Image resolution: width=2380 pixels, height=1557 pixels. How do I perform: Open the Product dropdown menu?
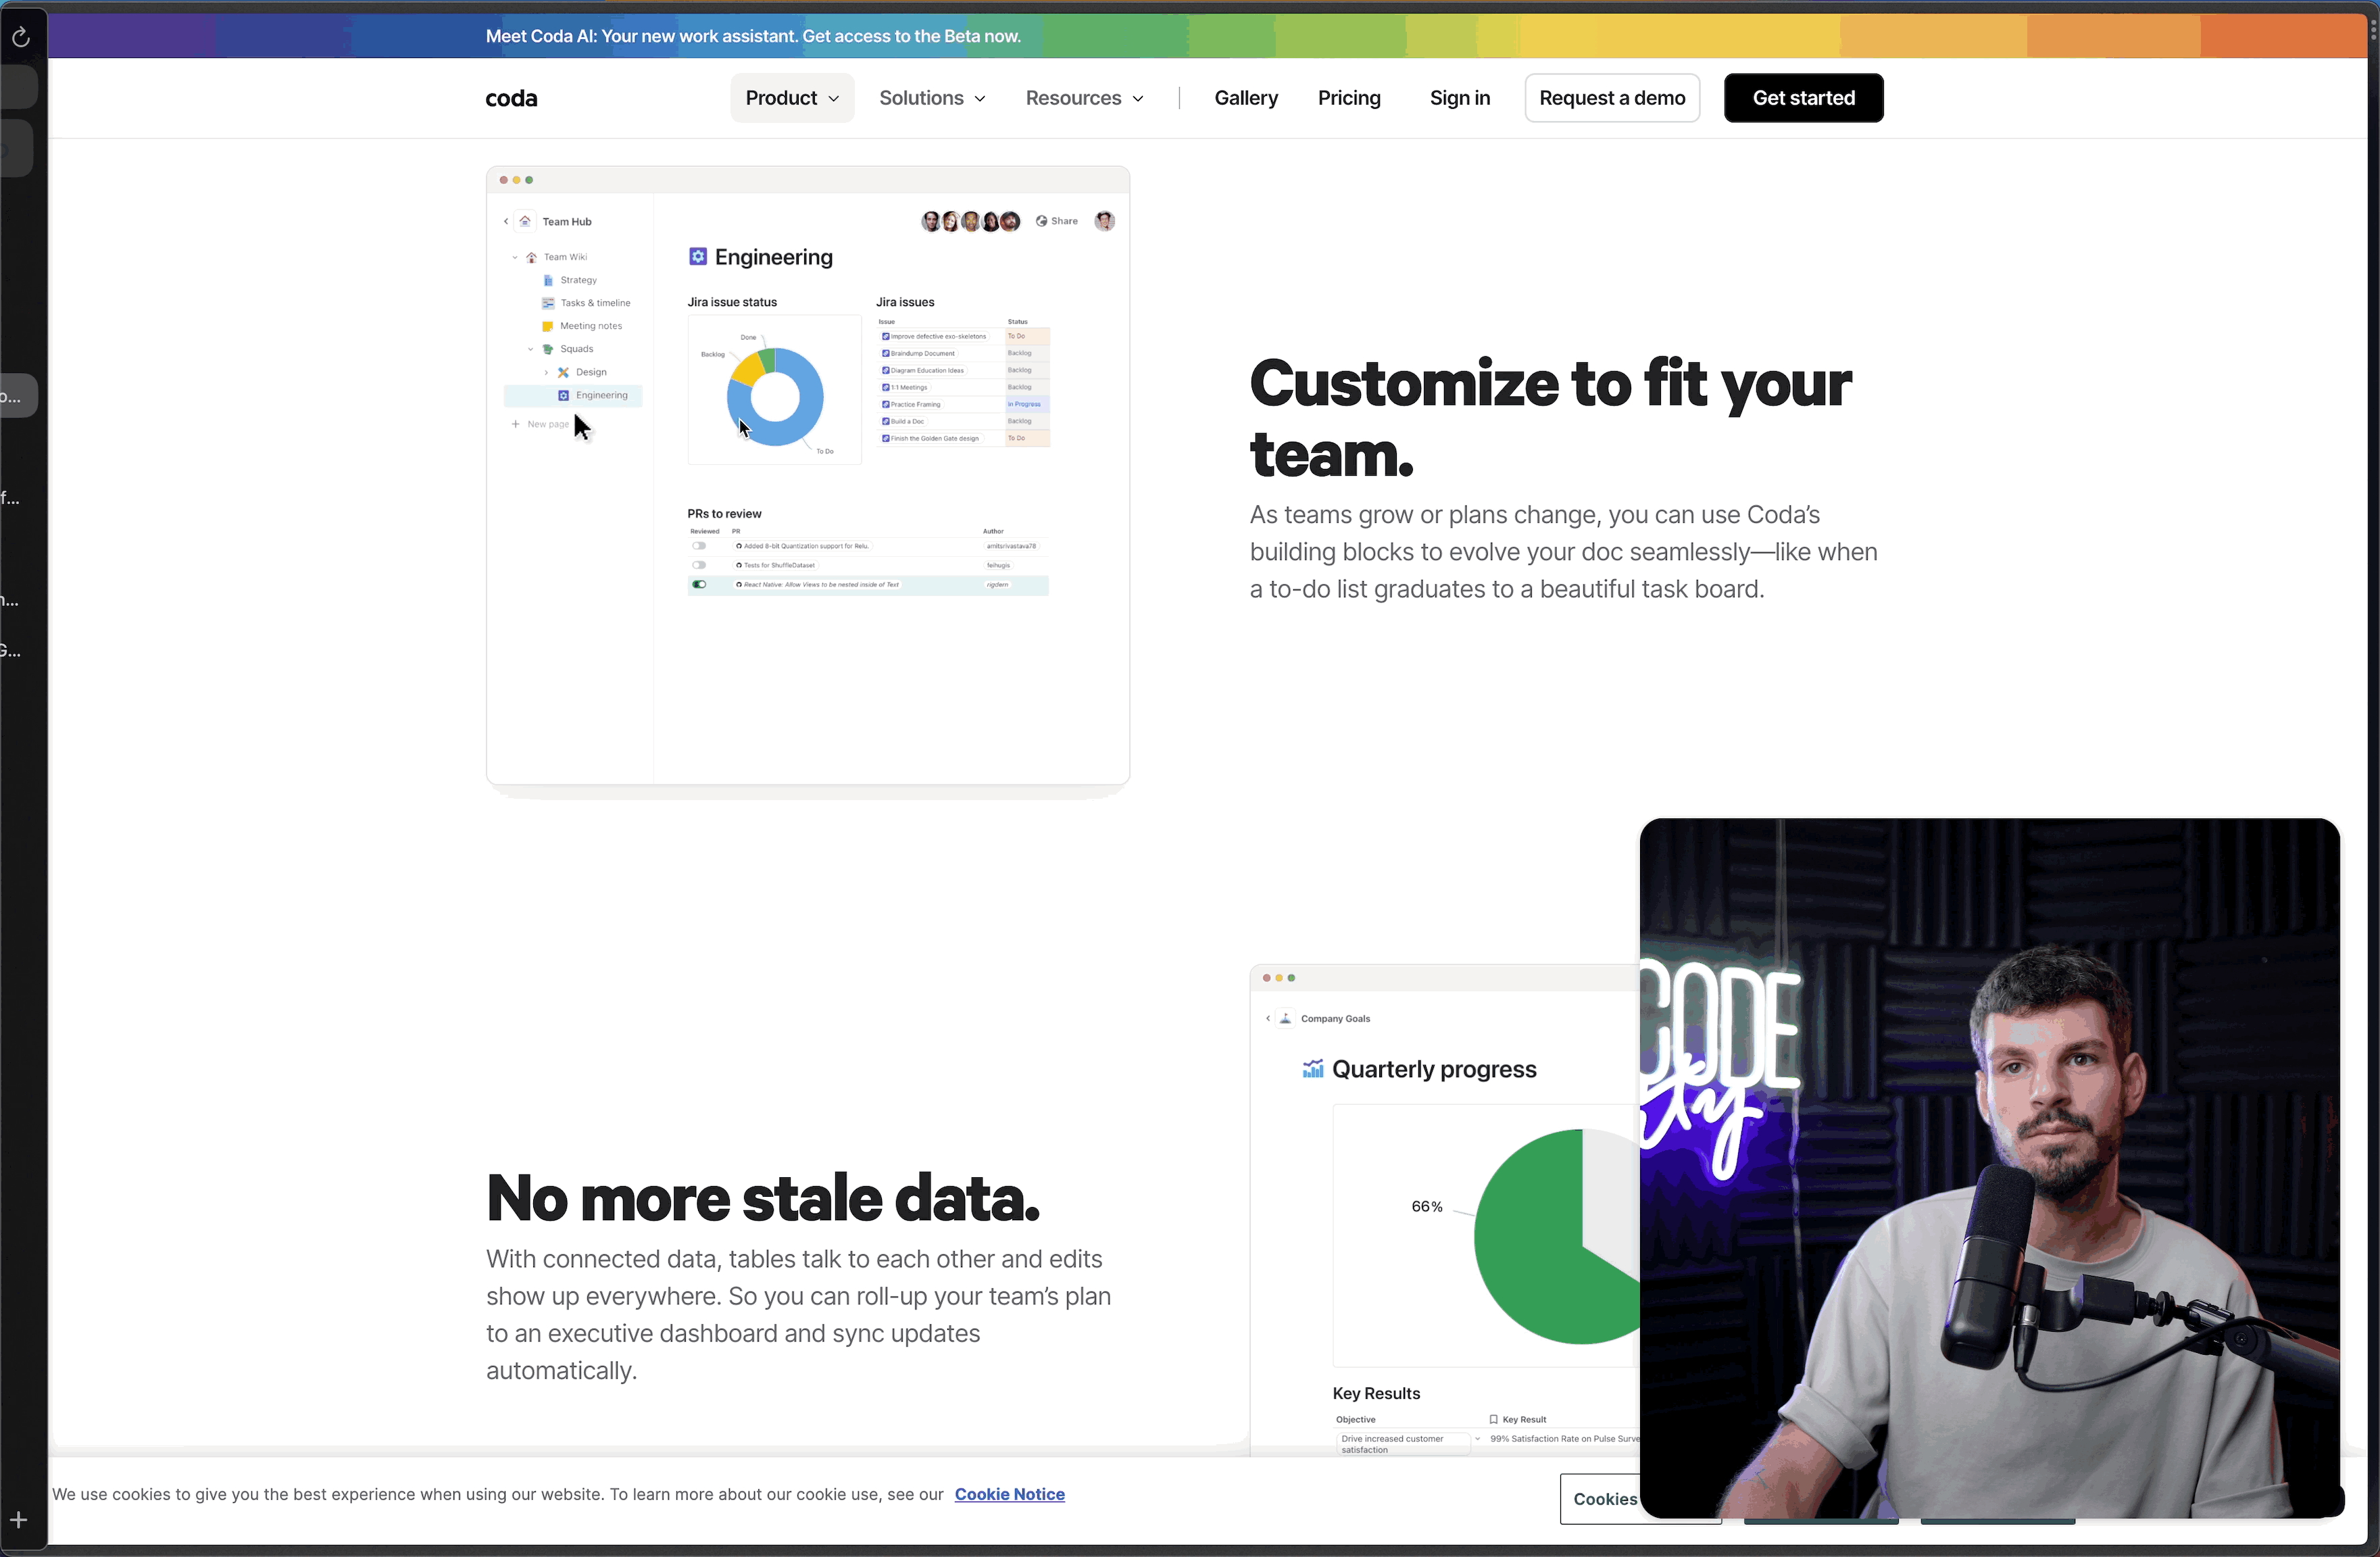792,98
